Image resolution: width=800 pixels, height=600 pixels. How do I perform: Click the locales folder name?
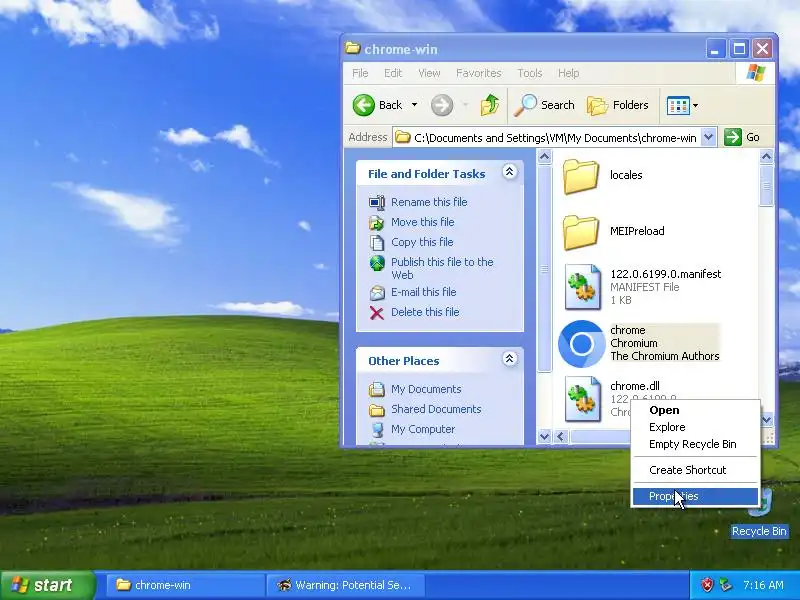626,175
